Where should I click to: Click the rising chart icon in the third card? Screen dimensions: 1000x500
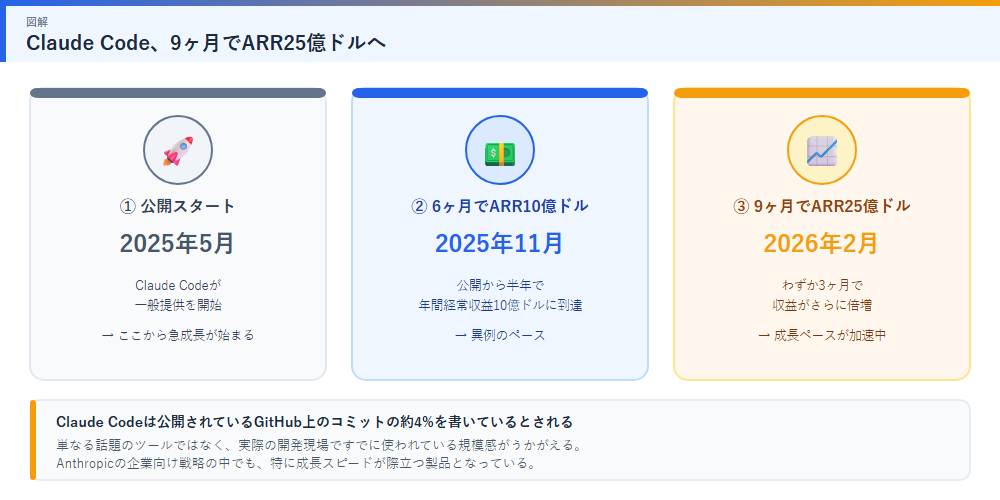tap(821, 151)
